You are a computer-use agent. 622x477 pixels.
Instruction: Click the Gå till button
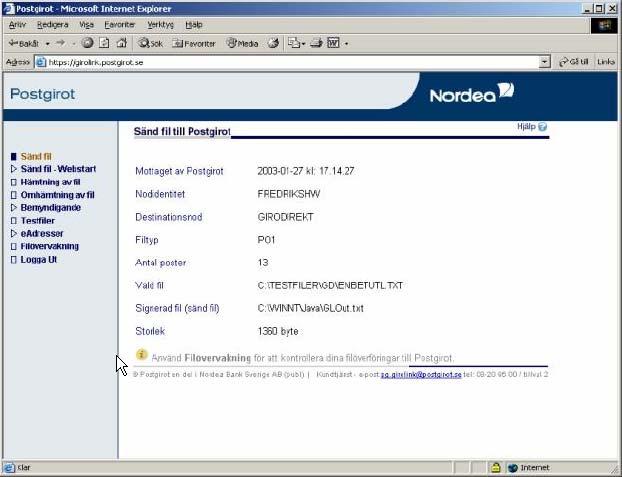pyautogui.click(x=573, y=62)
